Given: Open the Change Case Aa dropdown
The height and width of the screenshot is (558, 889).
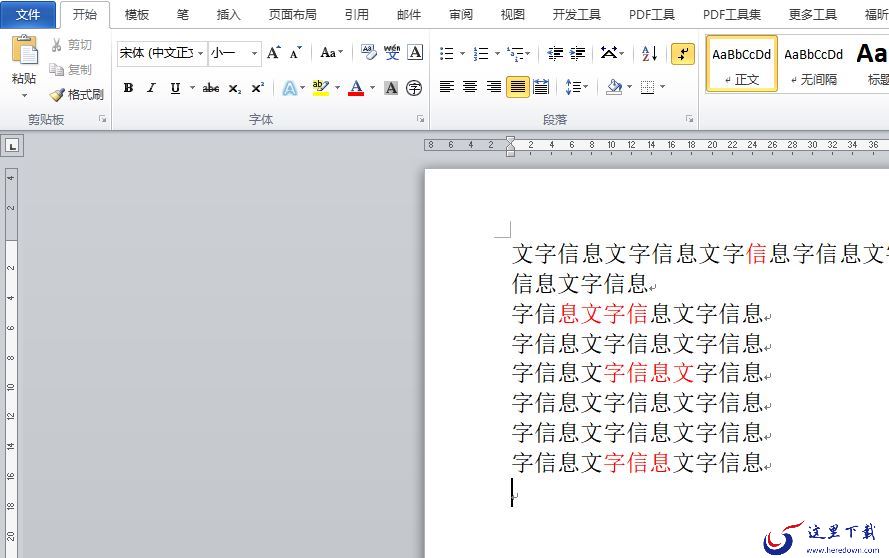Looking at the screenshot, I should pyautogui.click(x=331, y=53).
